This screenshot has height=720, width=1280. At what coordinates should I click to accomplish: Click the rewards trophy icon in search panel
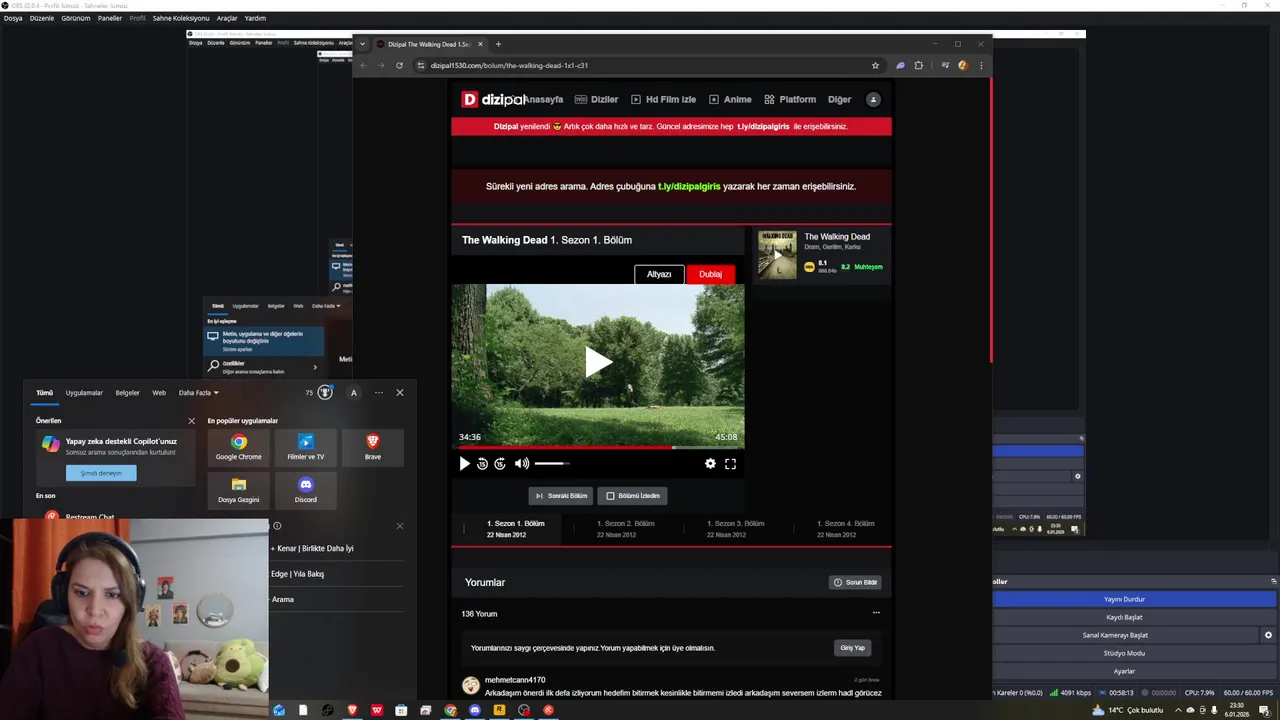(325, 393)
